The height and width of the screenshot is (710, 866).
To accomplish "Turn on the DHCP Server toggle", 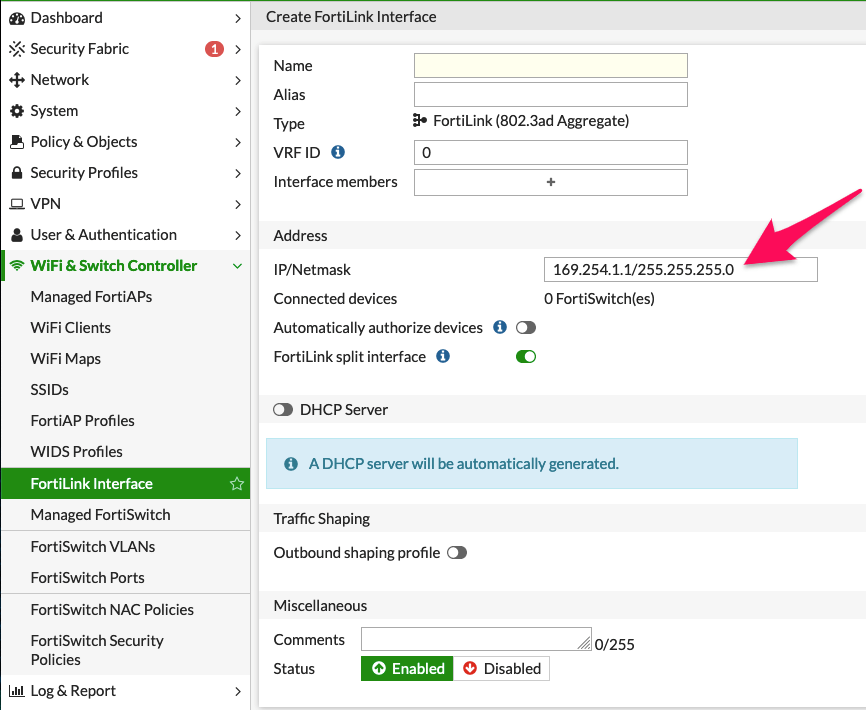I will pos(283,409).
